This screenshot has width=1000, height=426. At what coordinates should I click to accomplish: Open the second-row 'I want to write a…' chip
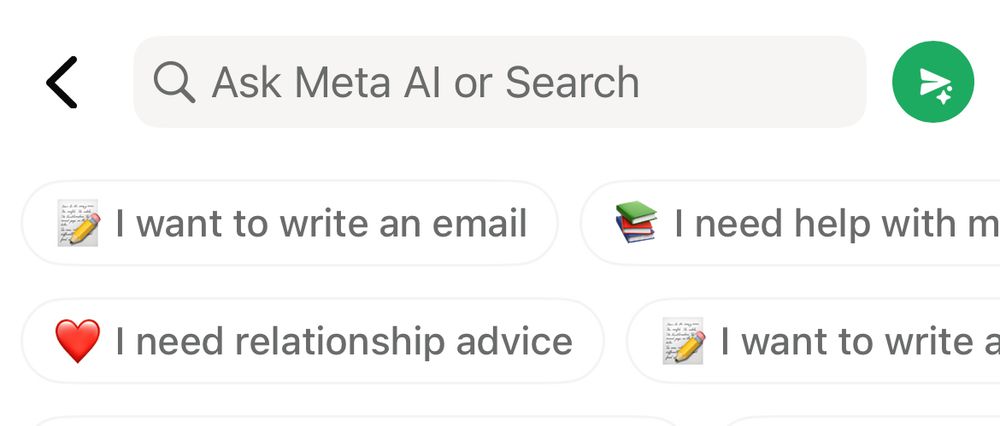click(813, 341)
